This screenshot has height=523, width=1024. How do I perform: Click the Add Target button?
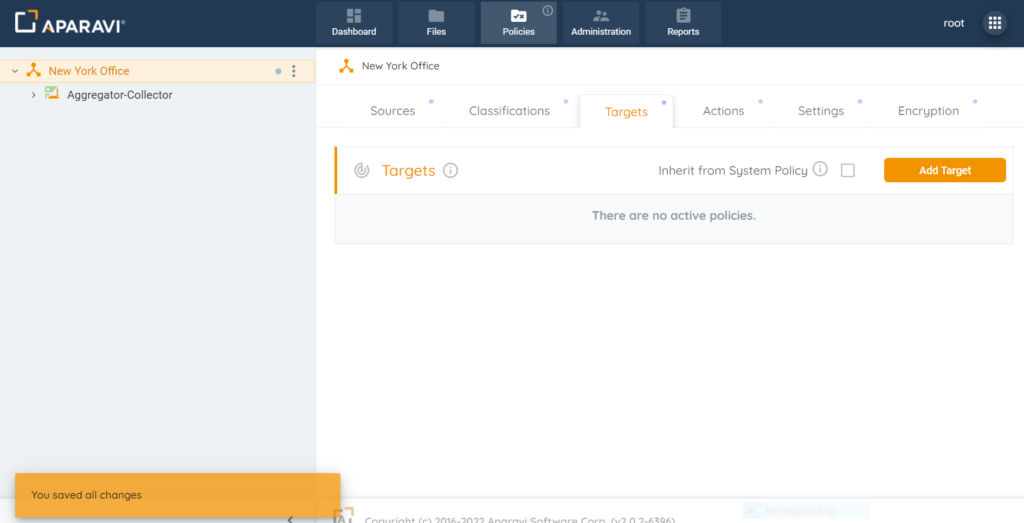click(944, 170)
